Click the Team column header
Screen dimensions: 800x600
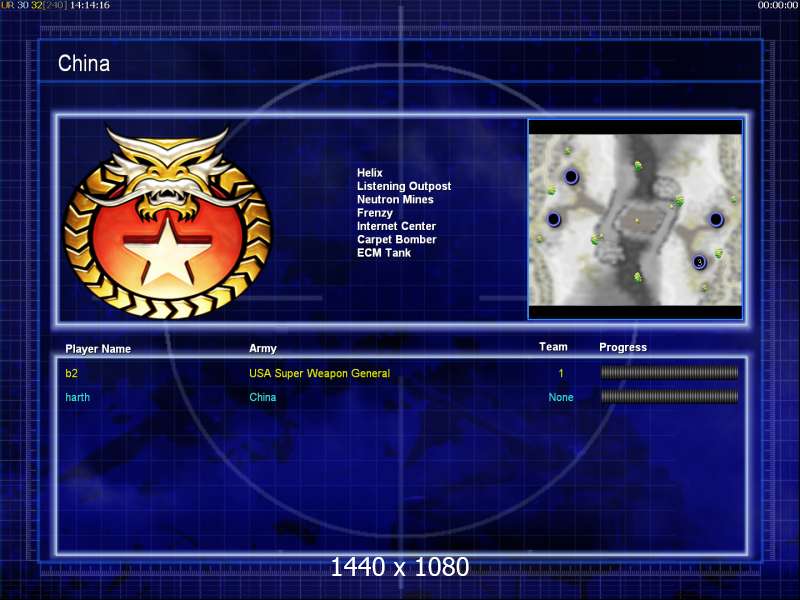pyautogui.click(x=553, y=347)
